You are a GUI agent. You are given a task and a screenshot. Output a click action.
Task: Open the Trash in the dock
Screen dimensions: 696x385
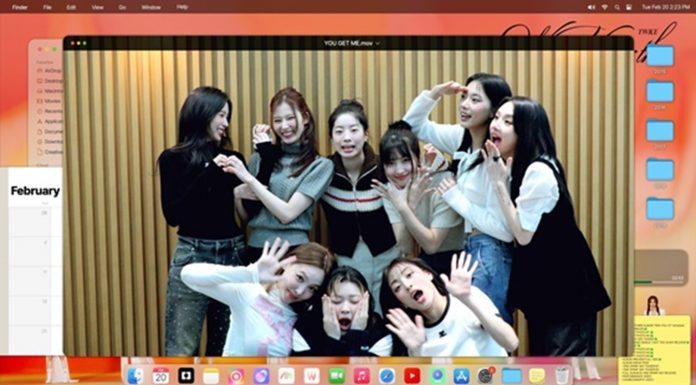pyautogui.click(x=562, y=376)
